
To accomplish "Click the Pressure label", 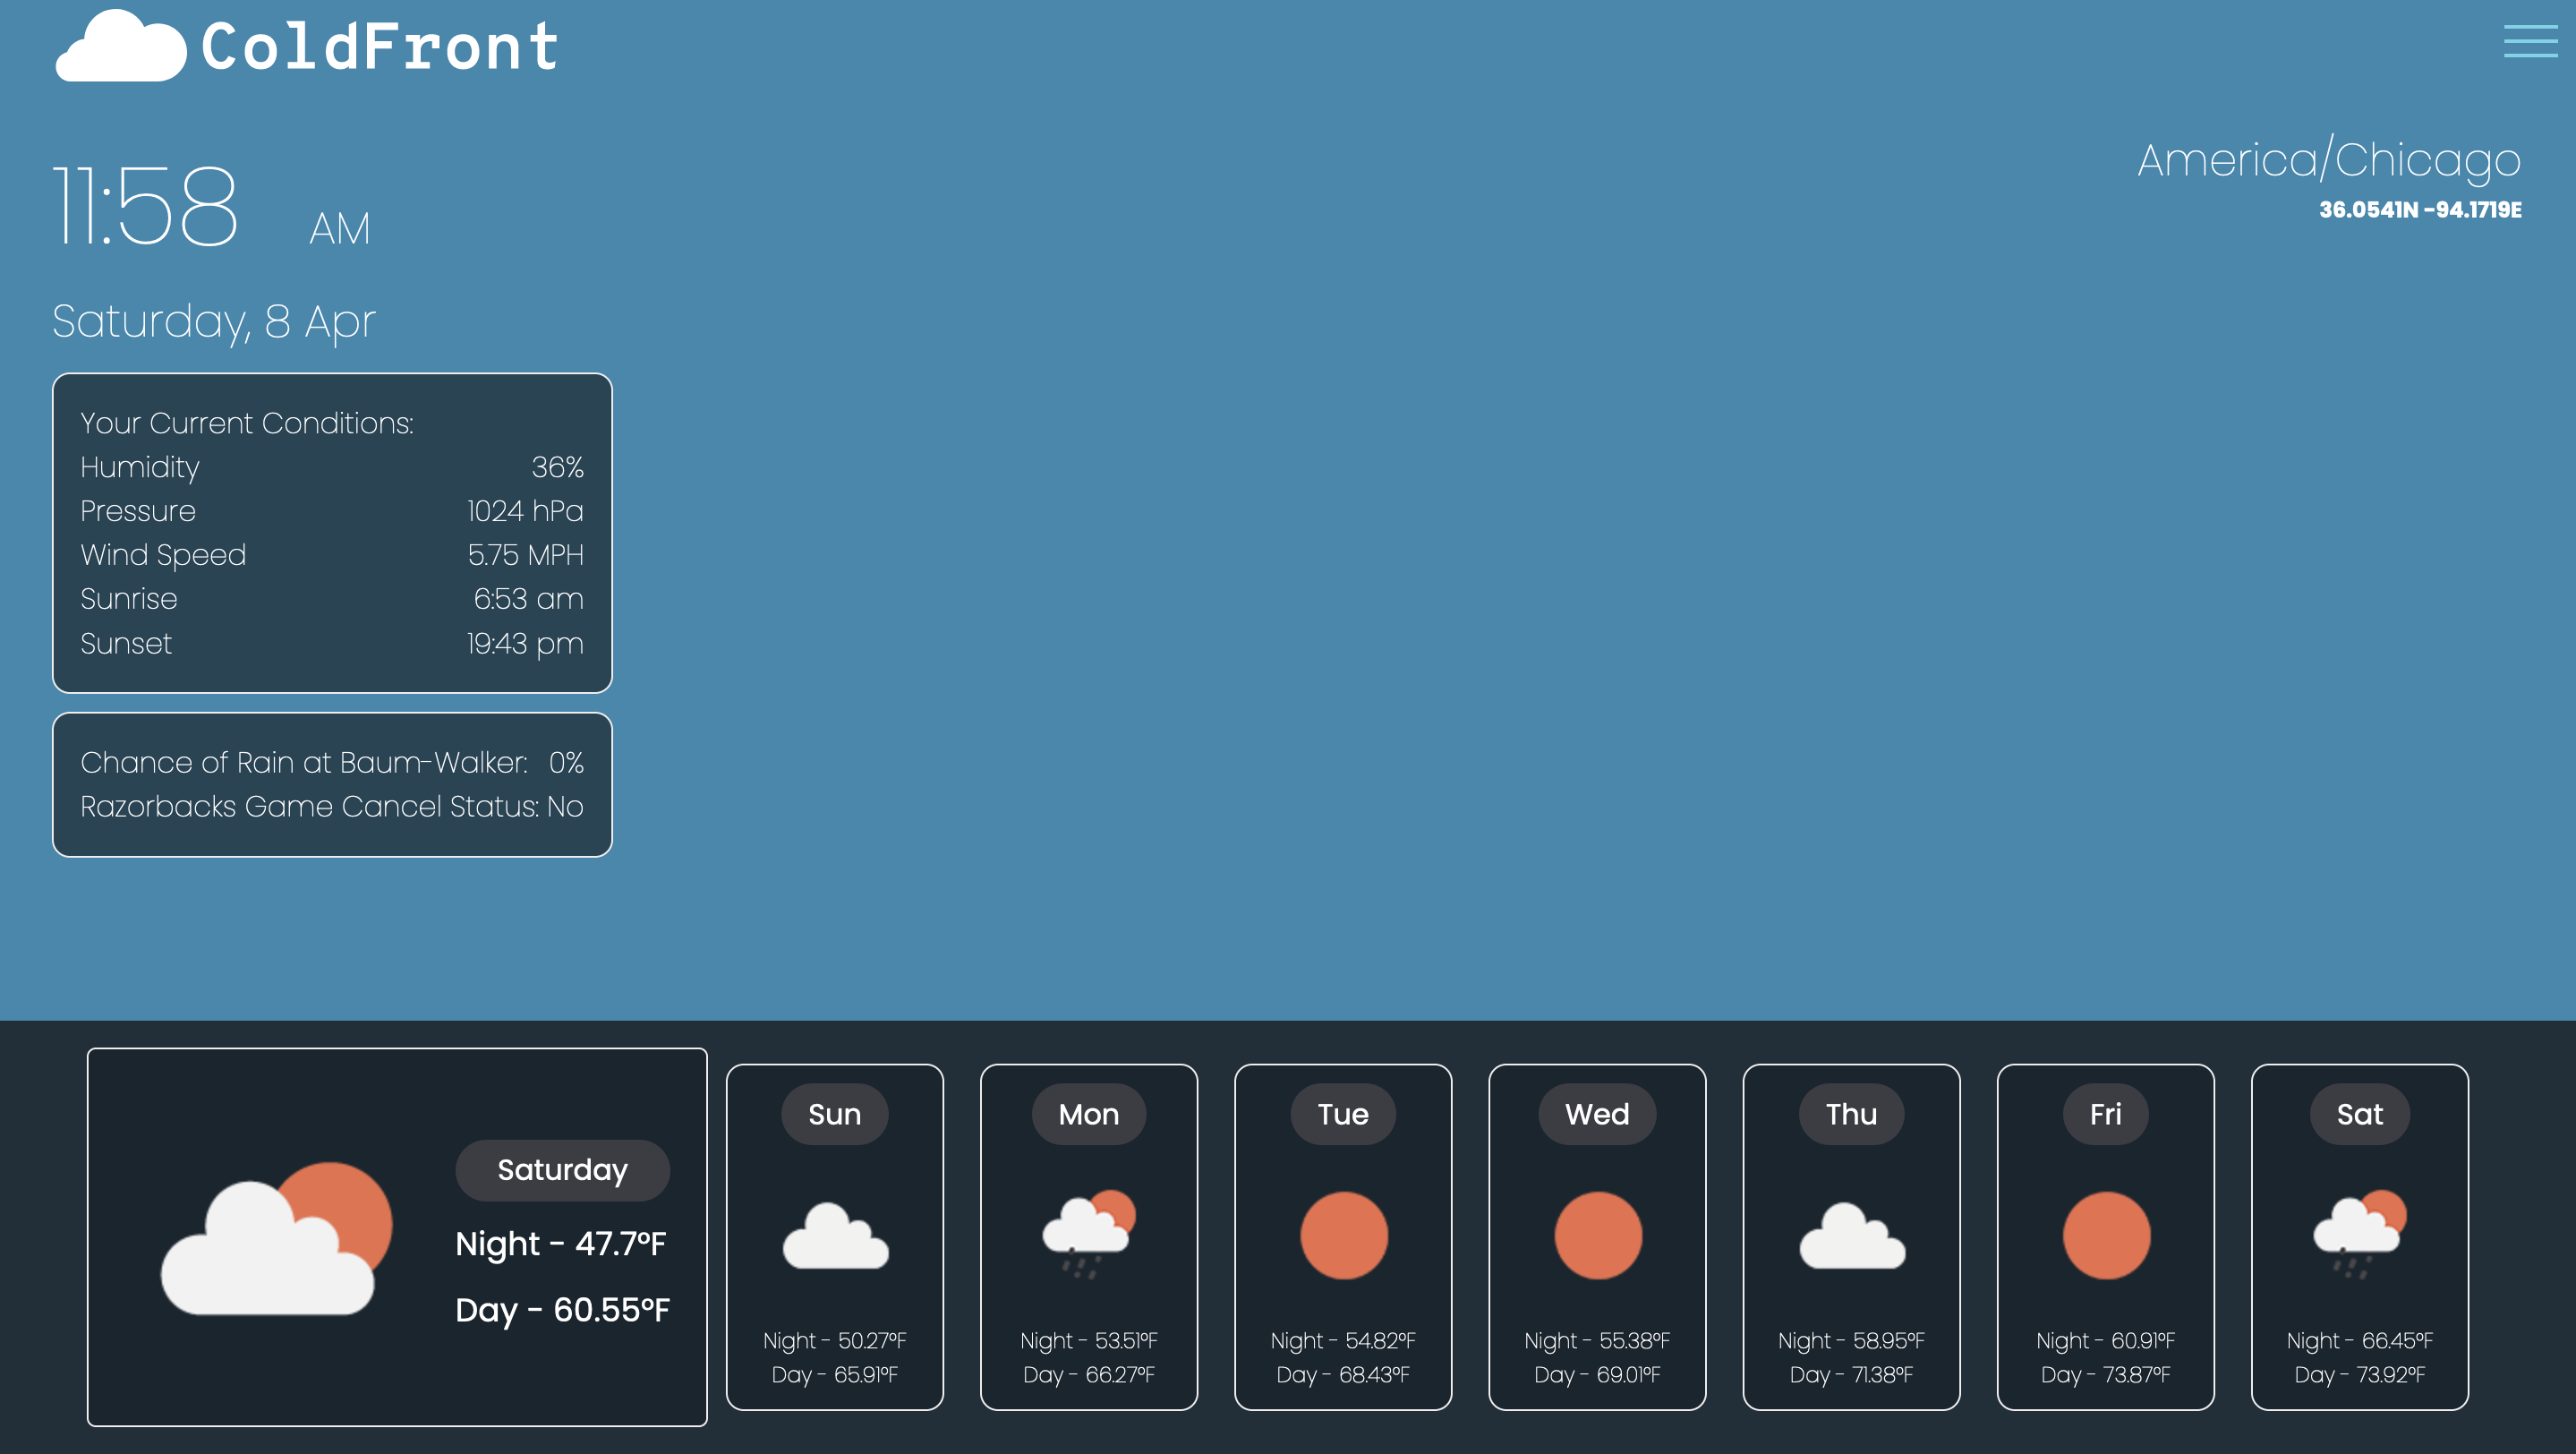I will coord(138,511).
